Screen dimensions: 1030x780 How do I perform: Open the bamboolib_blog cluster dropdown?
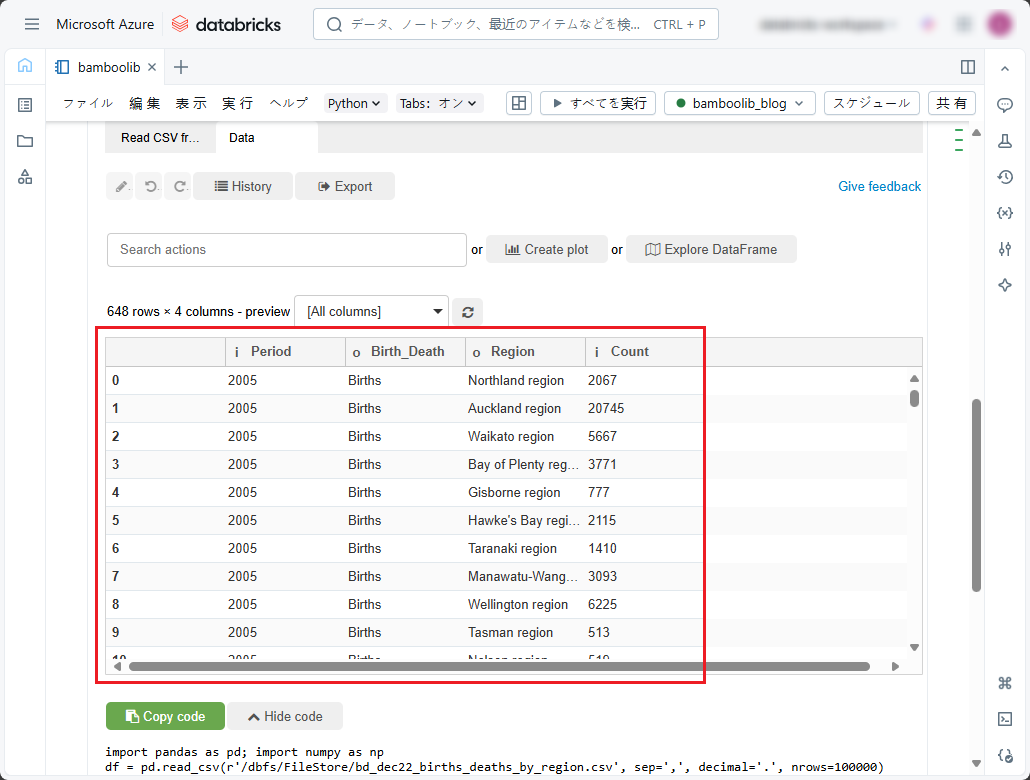coord(740,103)
